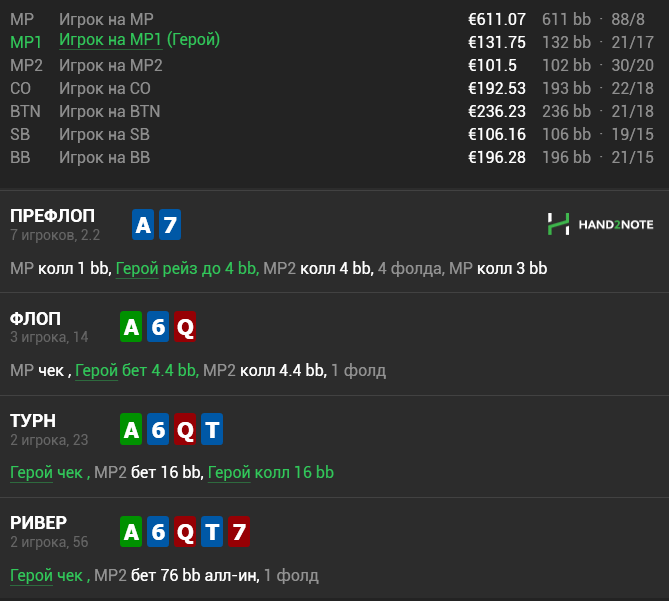Screen dimensions: 669x601
Task: Click the blue A card in preflop row
Action: (144, 225)
